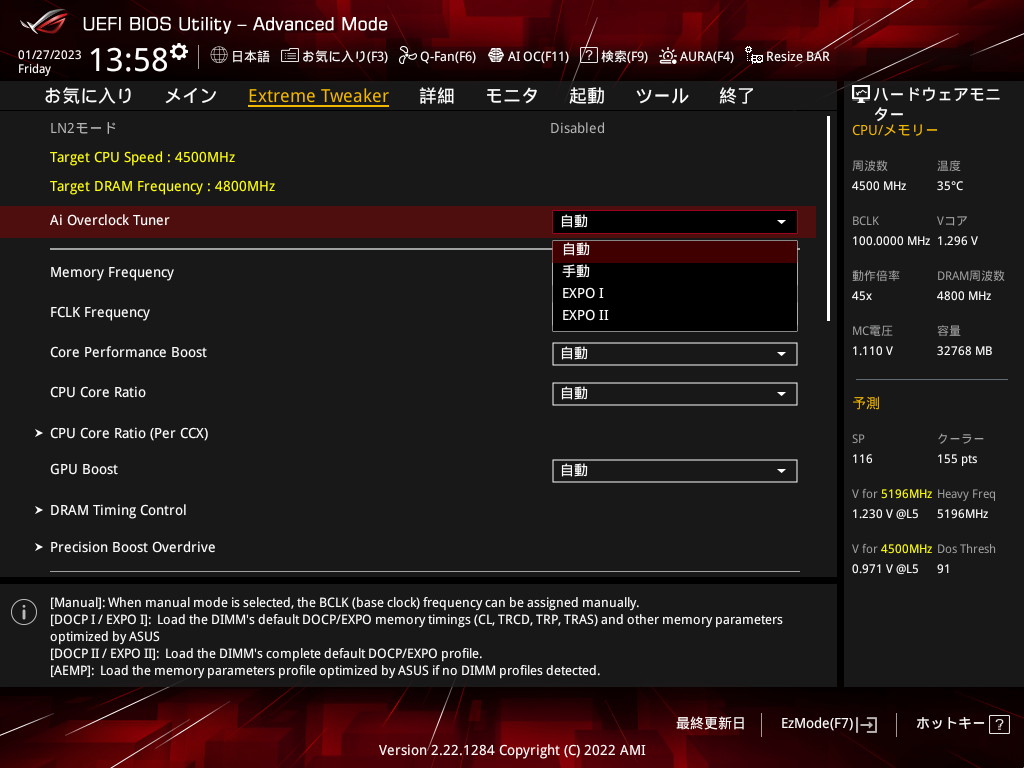Launch AI OC guide icon (F11)
This screenshot has height=768, width=1024.
tap(496, 56)
